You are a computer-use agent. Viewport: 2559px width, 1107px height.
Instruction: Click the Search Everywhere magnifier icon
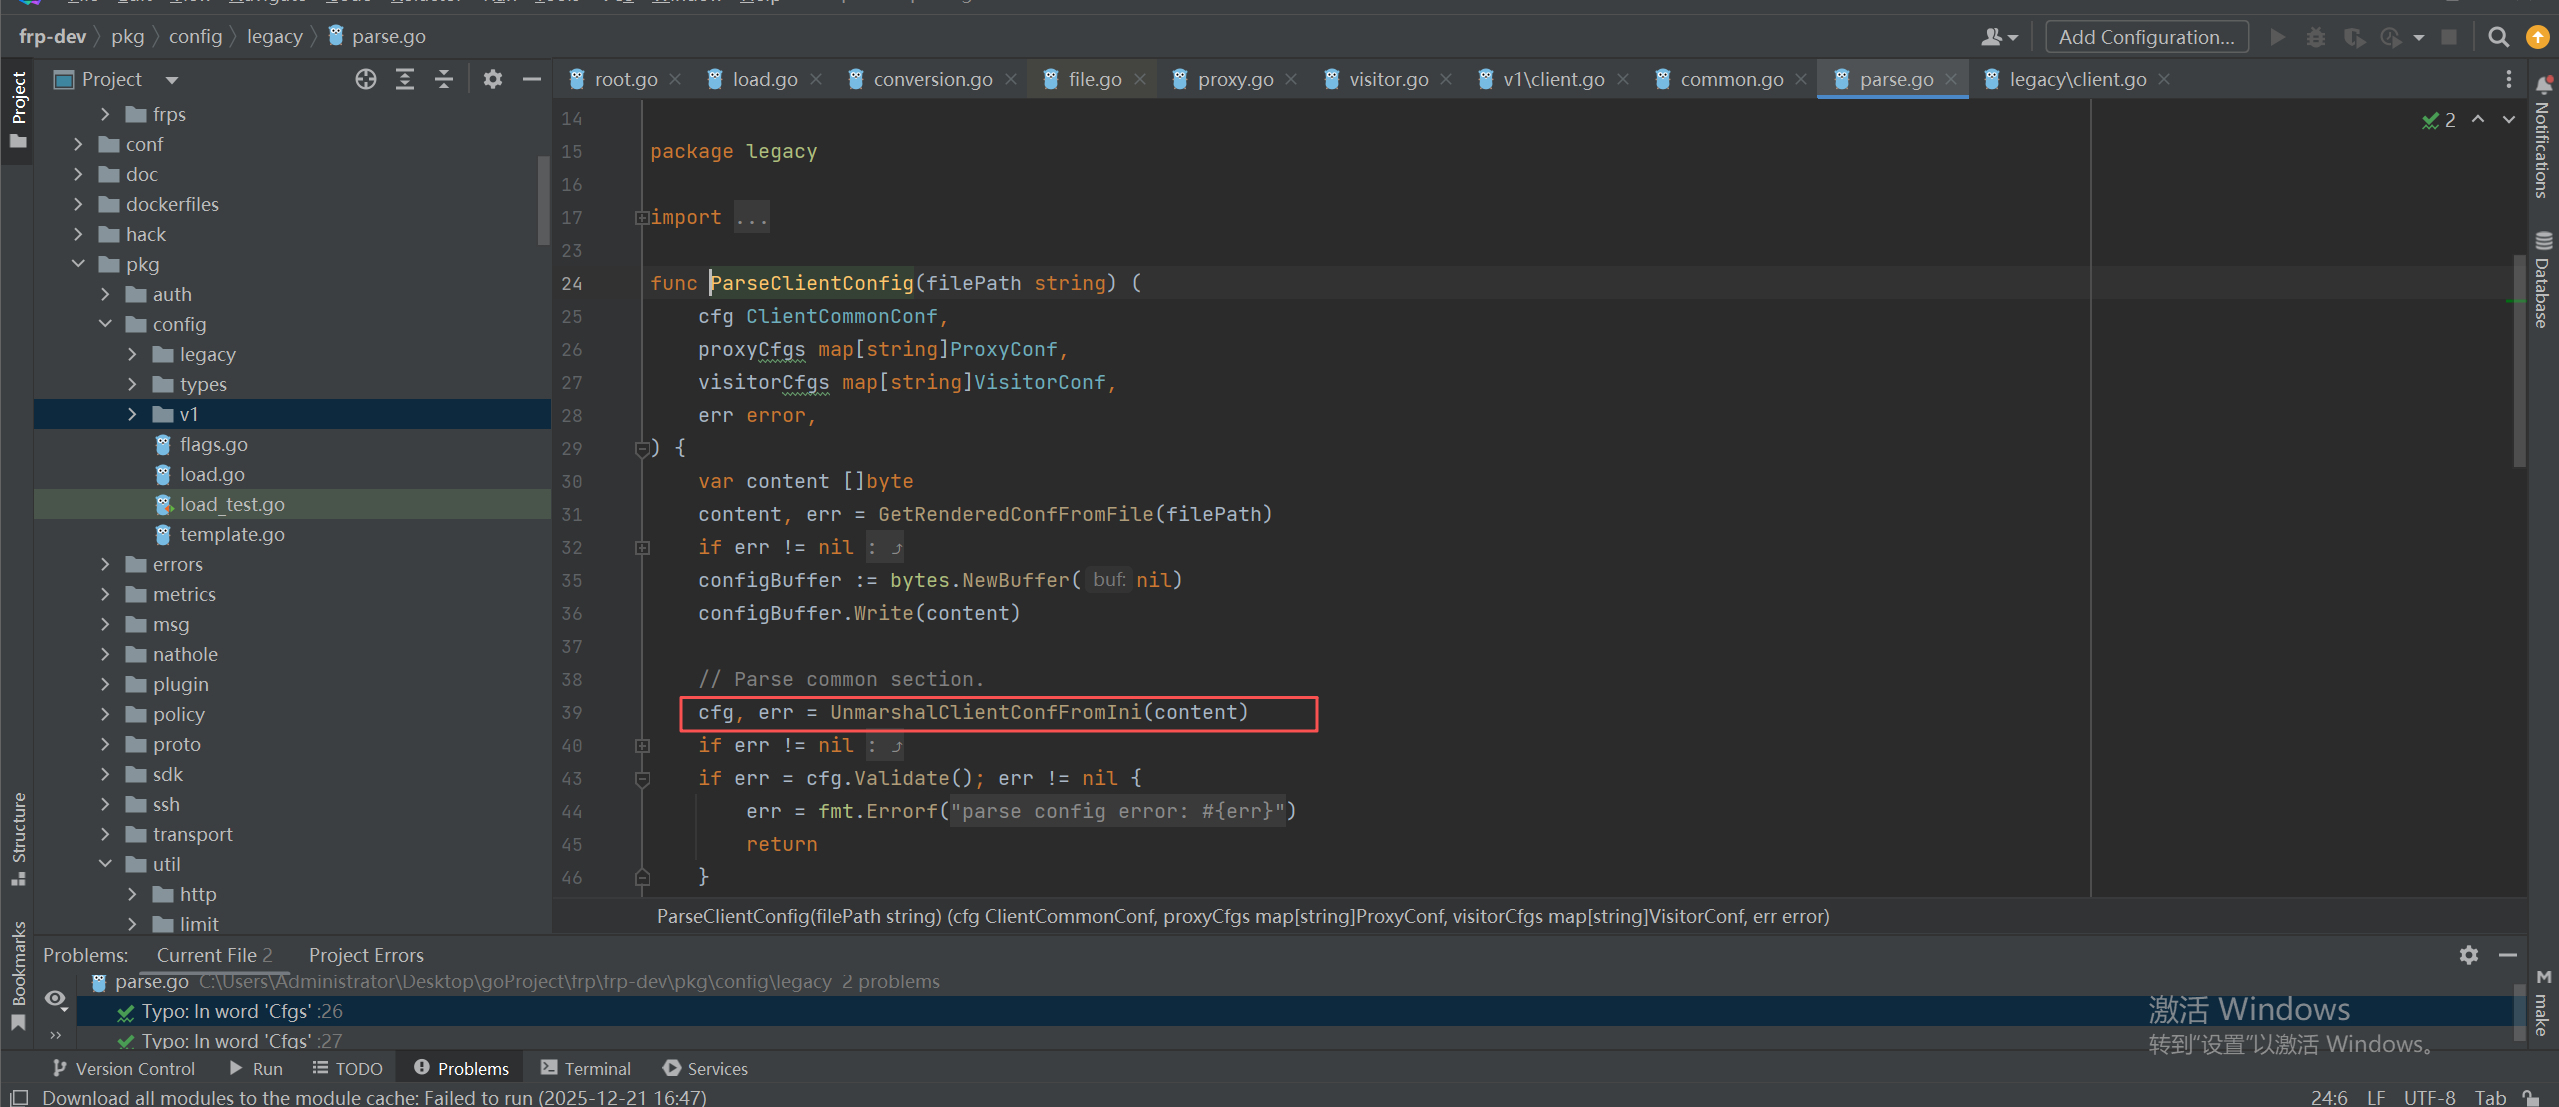pos(2498,37)
